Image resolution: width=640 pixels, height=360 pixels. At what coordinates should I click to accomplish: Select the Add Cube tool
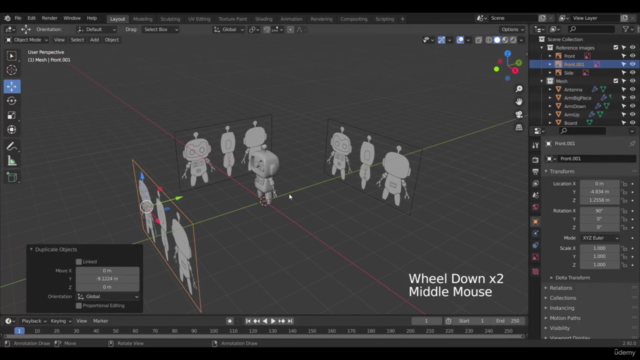coord(11,178)
